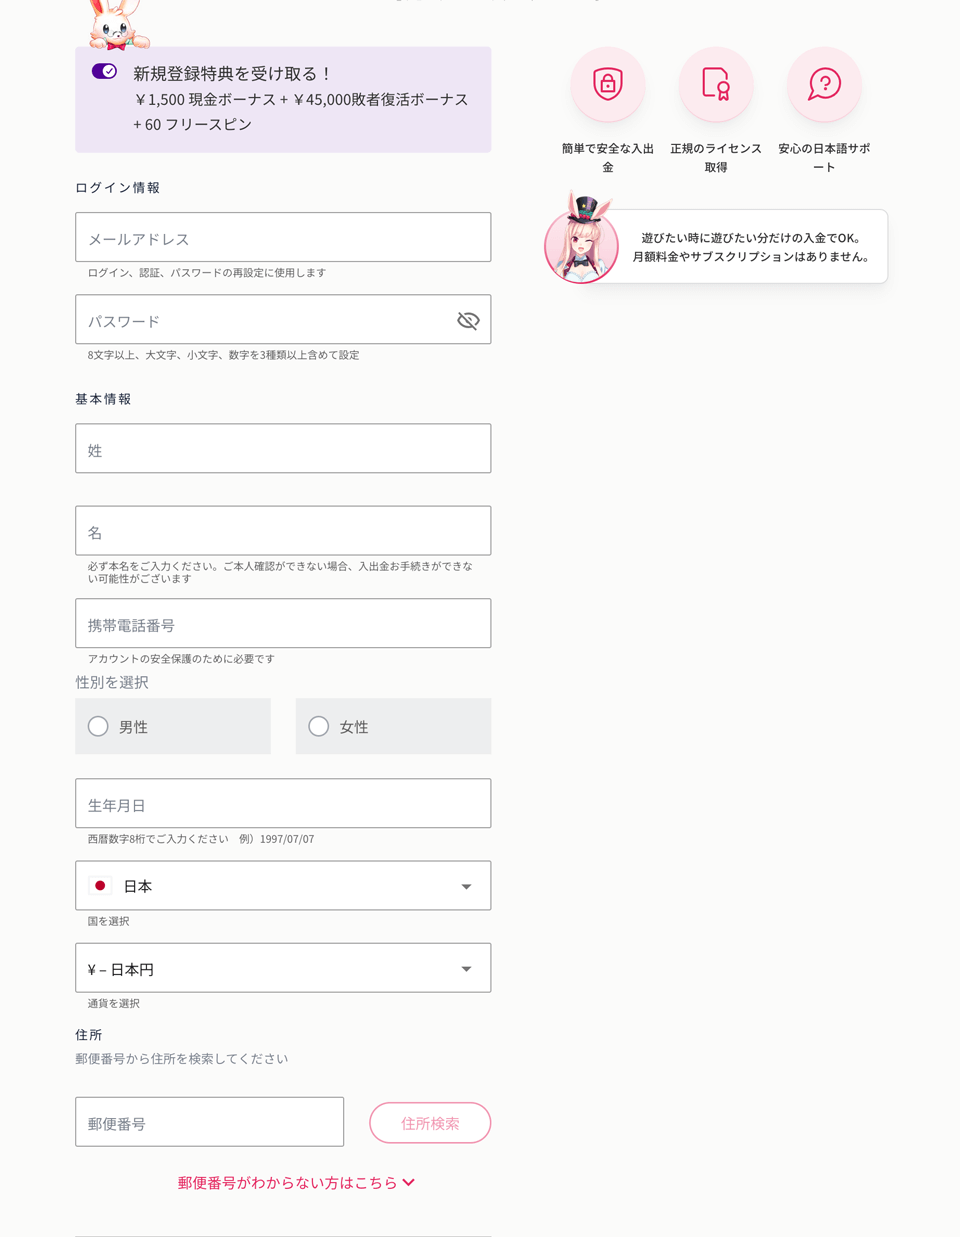Click the secure deposit padlock shield icon
This screenshot has width=960, height=1237.
(x=608, y=84)
